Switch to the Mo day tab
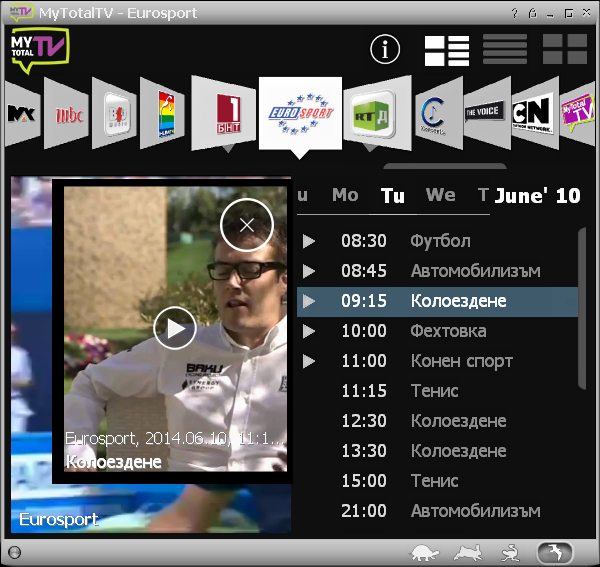The image size is (600, 567). click(345, 195)
